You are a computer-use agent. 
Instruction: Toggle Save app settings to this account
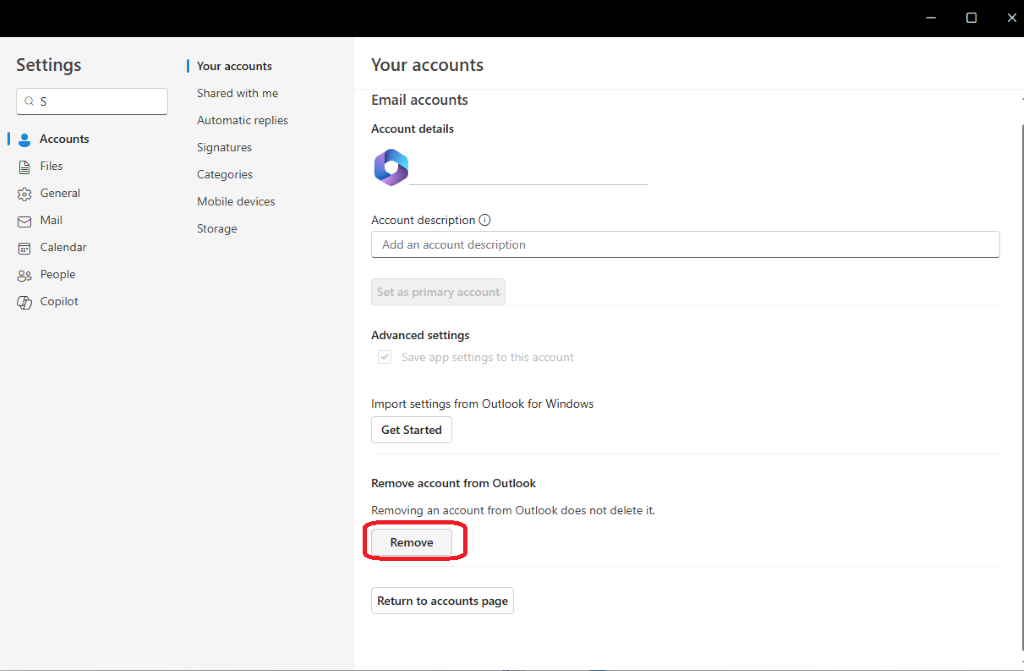(385, 357)
